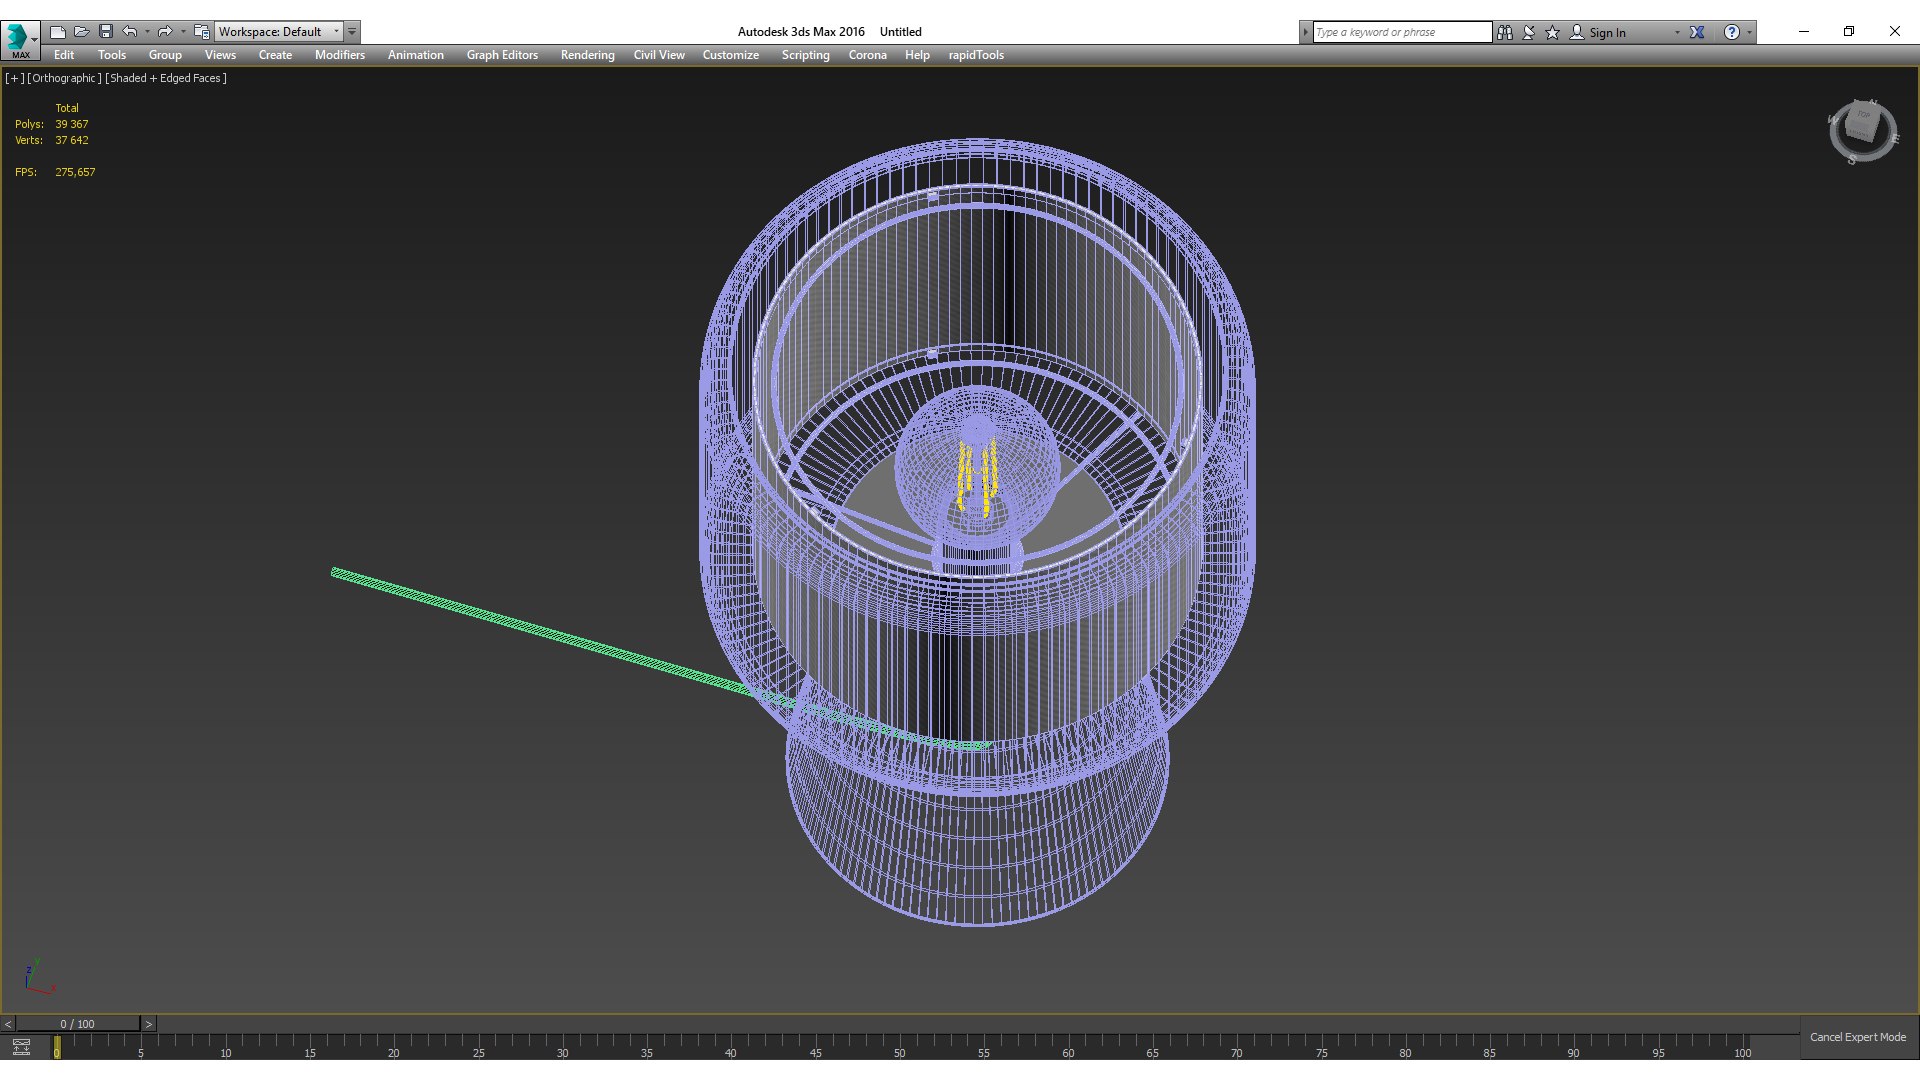
Task: Click the Cancel Expert Mode button
Action: [1858, 1037]
